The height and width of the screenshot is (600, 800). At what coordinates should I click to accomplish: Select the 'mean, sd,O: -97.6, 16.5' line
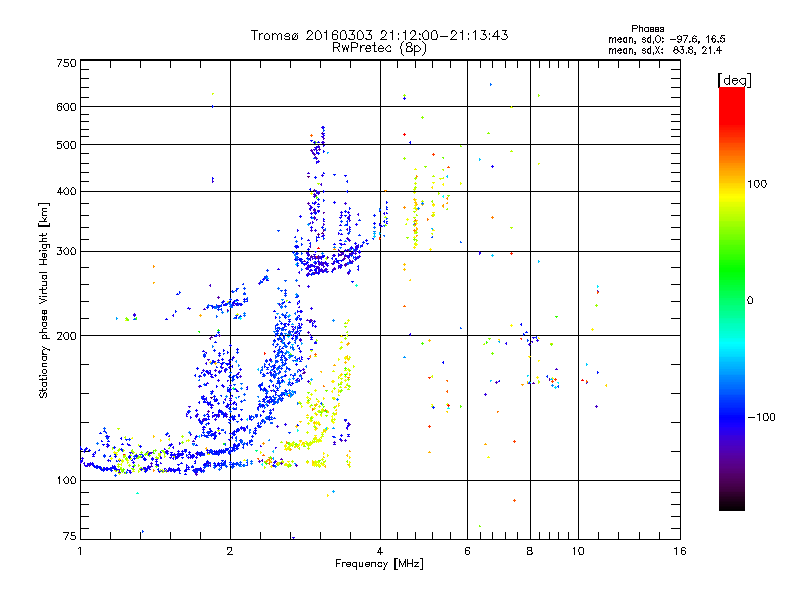pyautogui.click(x=667, y=39)
